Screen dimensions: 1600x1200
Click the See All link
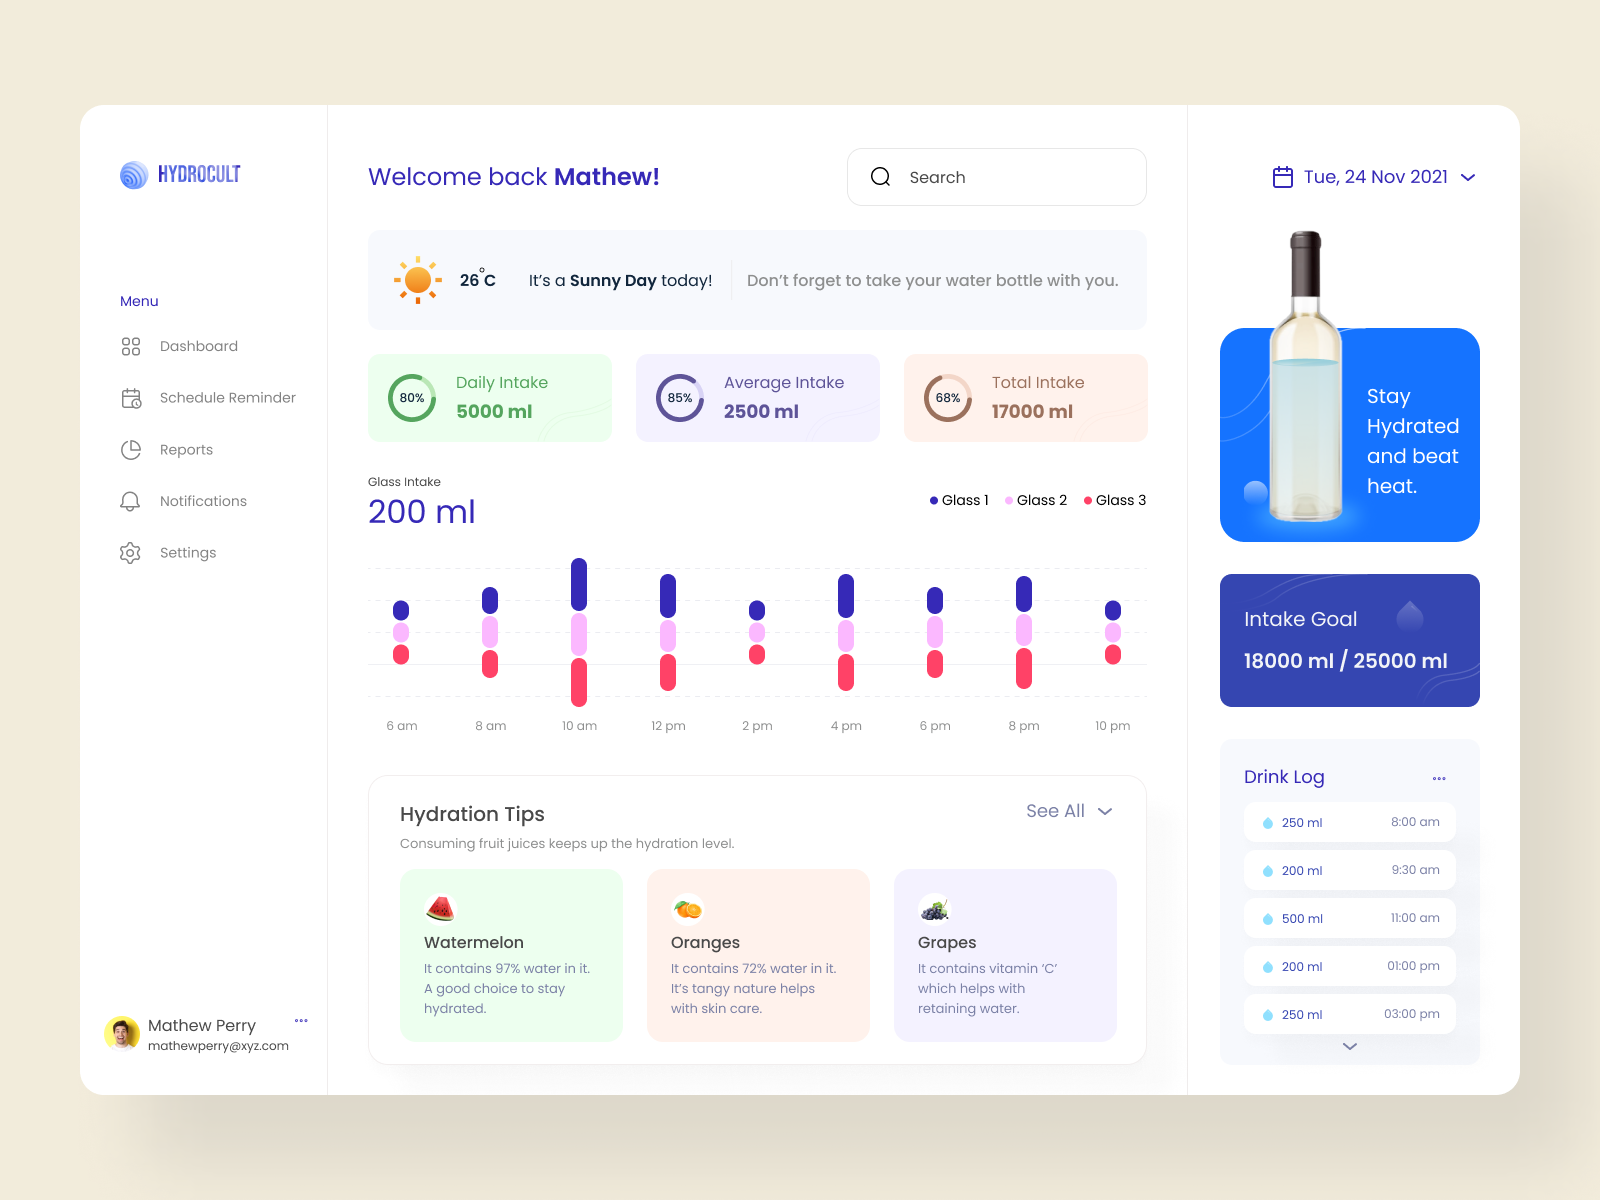pos(1055,811)
